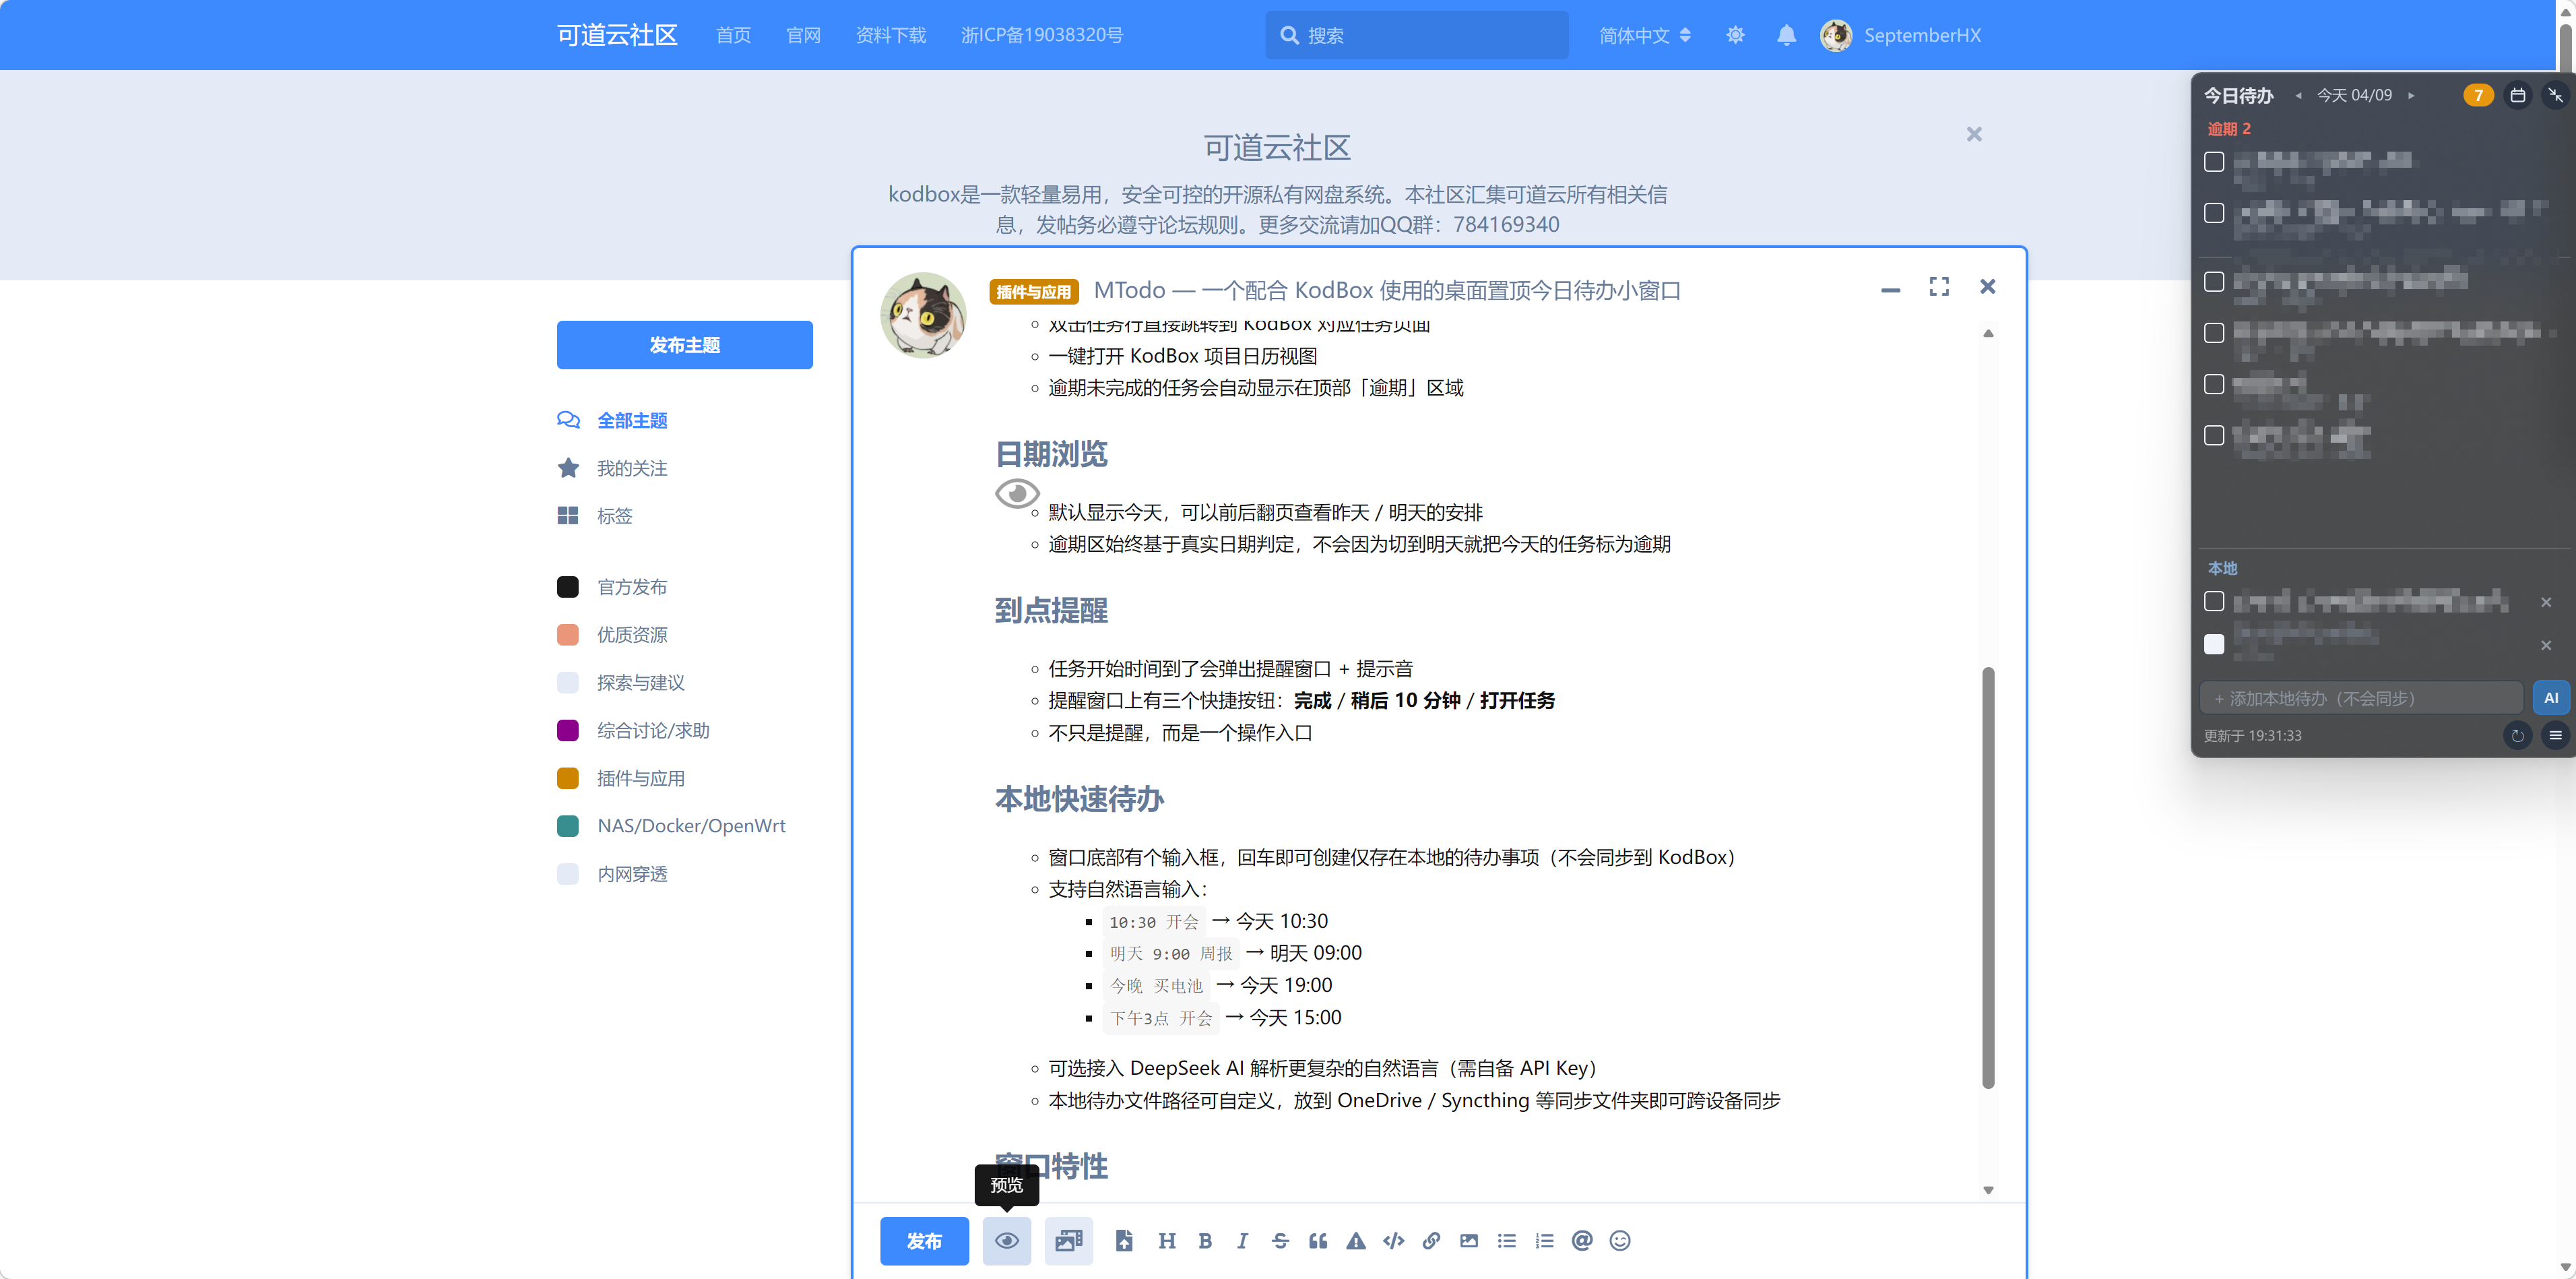Screen dimensions: 2576x1279
Task: Check the second task under 逾期
Action: (x=2214, y=213)
